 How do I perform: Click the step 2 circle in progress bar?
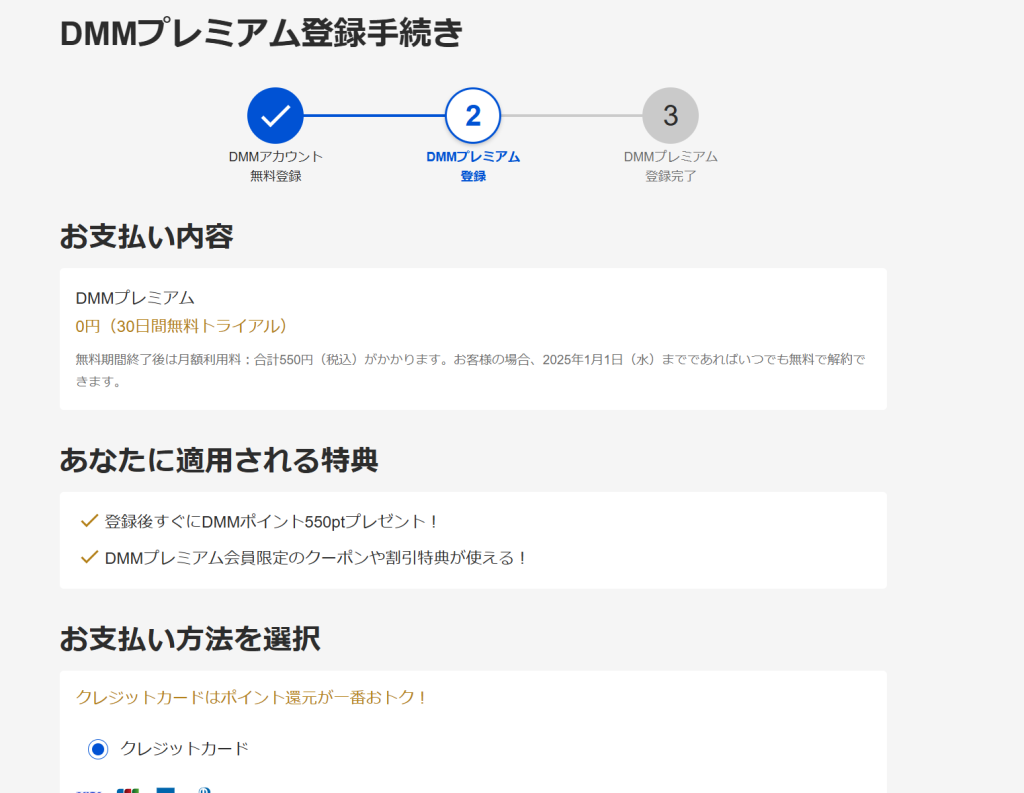point(473,116)
